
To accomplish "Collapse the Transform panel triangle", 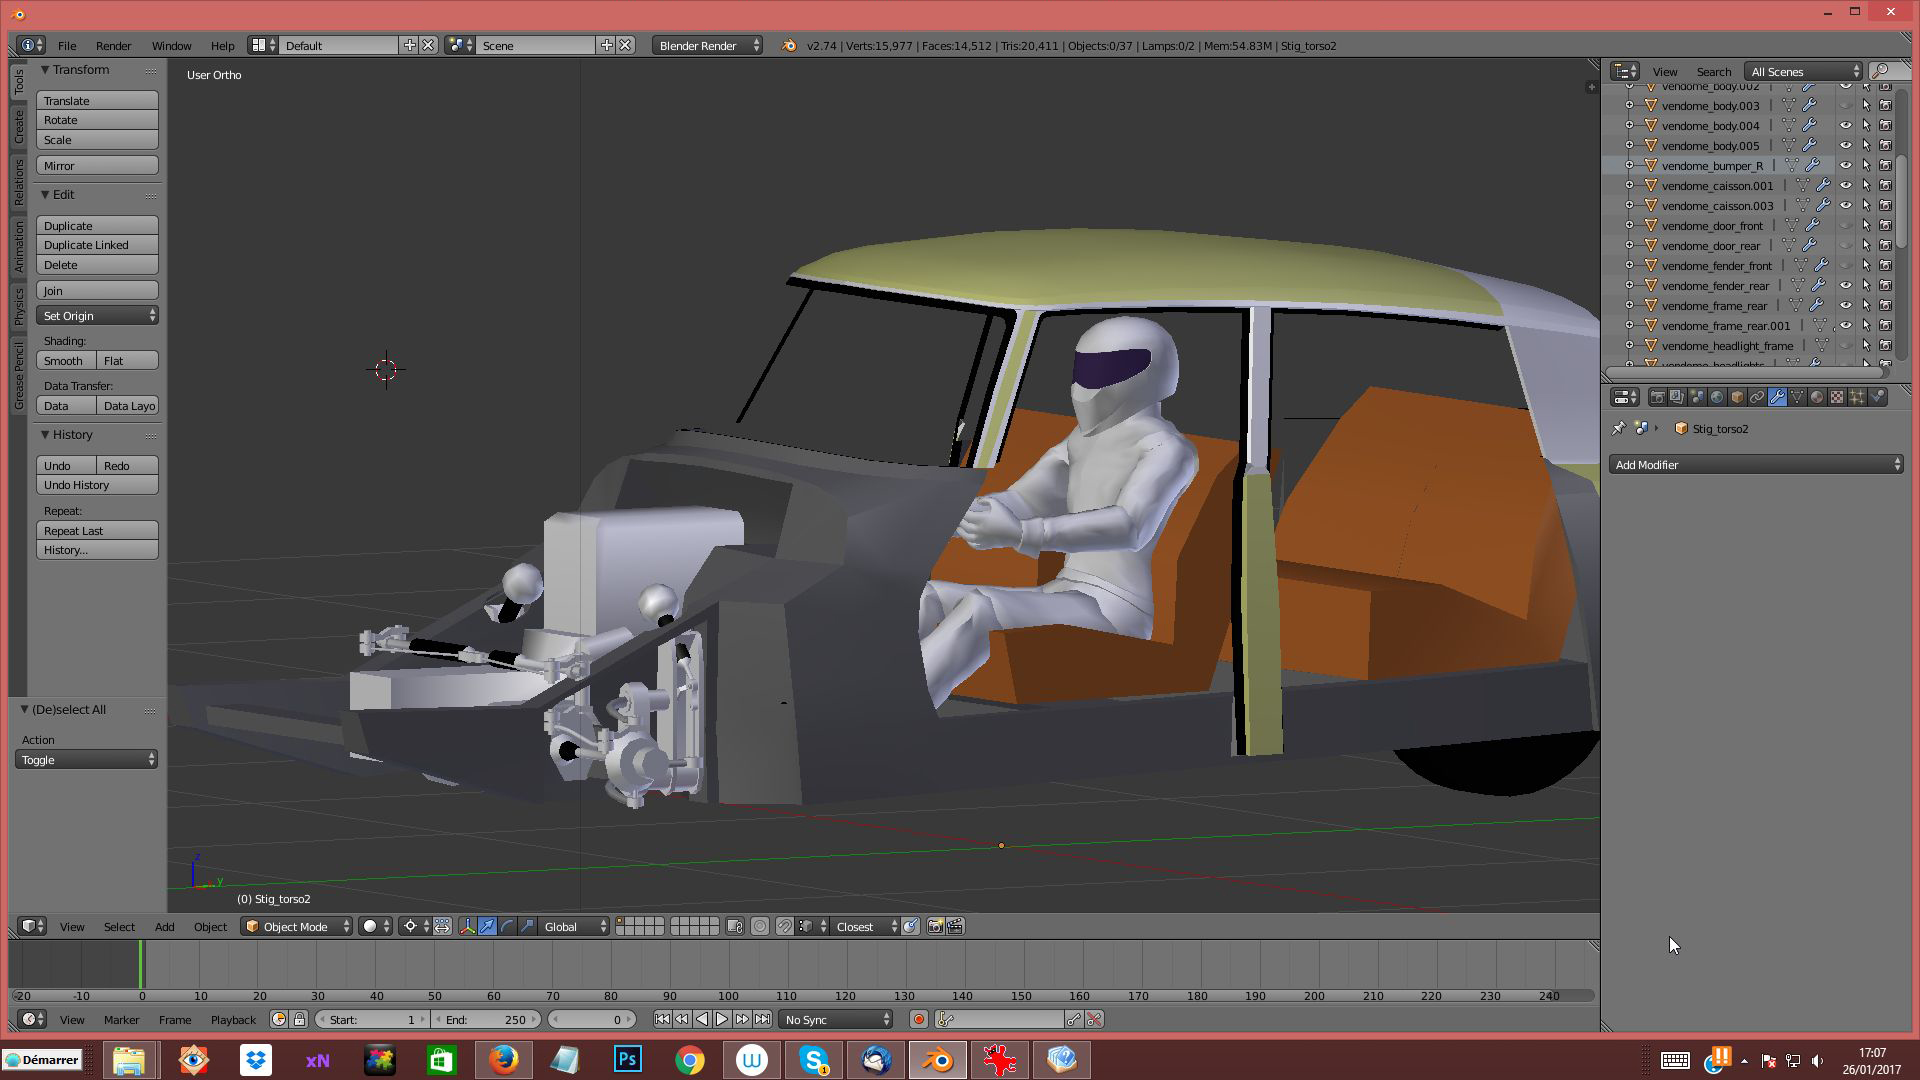I will tap(45, 69).
